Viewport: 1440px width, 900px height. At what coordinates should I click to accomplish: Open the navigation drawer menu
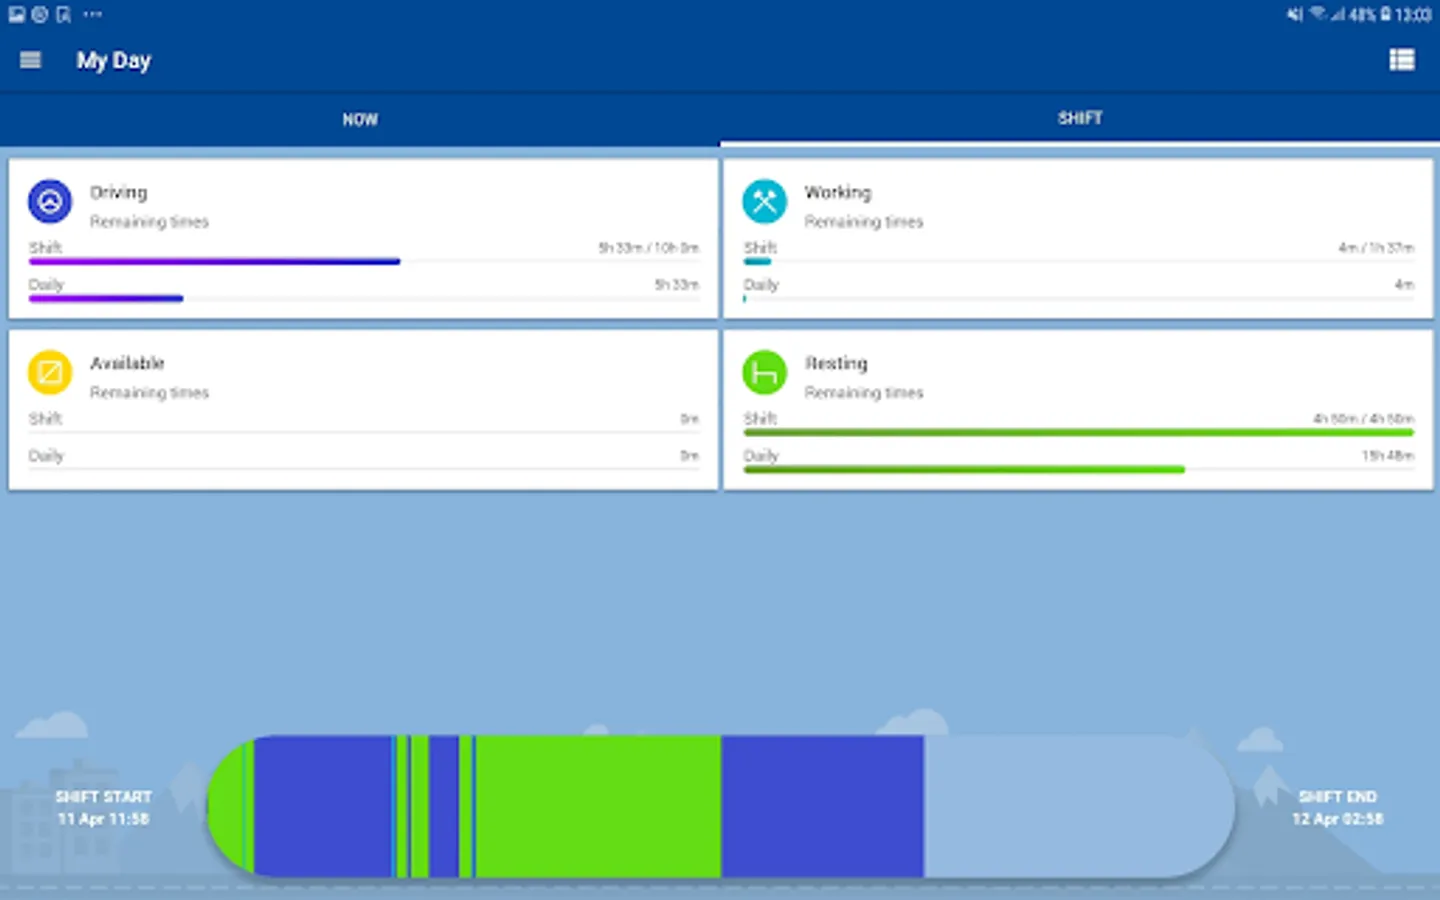click(29, 60)
